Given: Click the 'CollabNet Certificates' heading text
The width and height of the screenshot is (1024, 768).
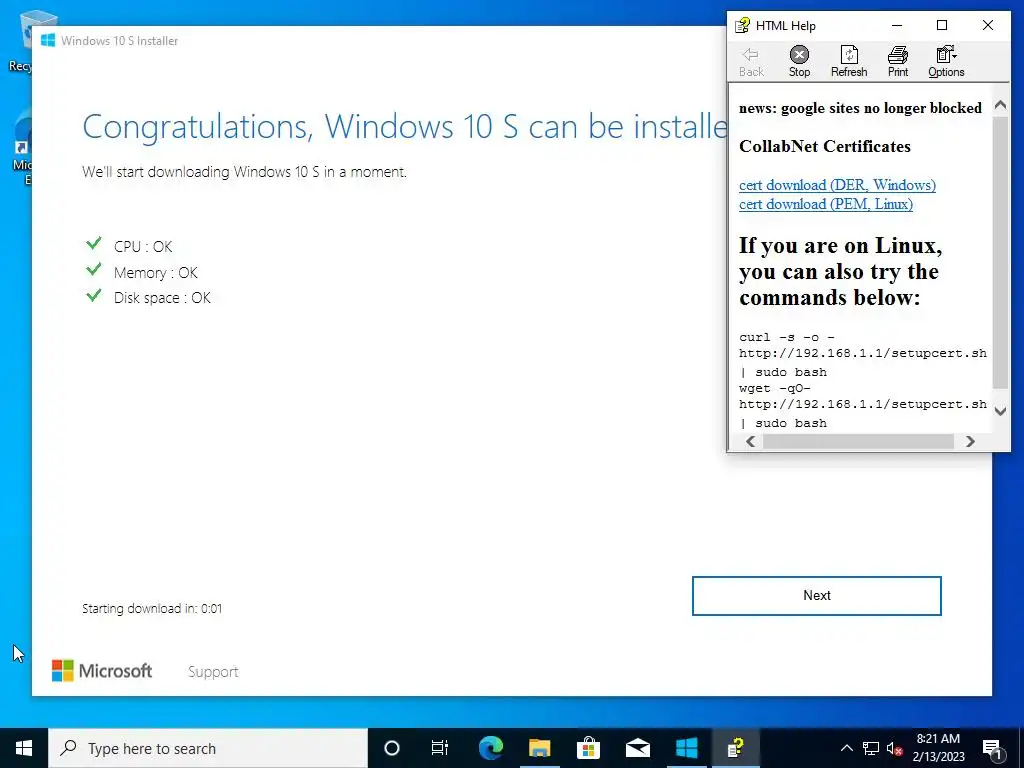Looking at the screenshot, I should [x=825, y=146].
